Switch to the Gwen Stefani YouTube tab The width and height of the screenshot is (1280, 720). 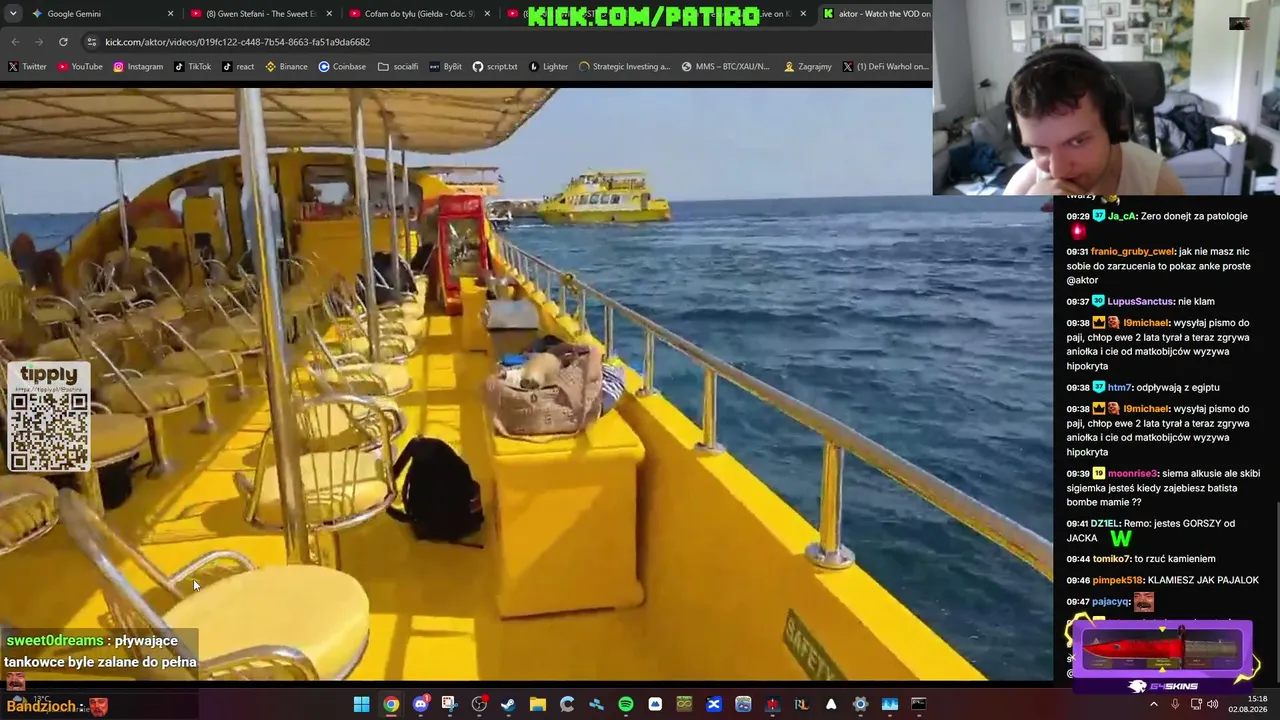[x=262, y=14]
